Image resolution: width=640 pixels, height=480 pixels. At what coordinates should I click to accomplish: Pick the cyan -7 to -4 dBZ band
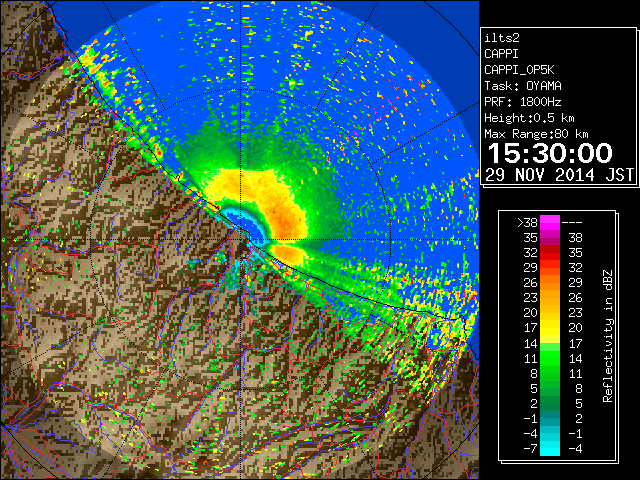[x=550, y=448]
